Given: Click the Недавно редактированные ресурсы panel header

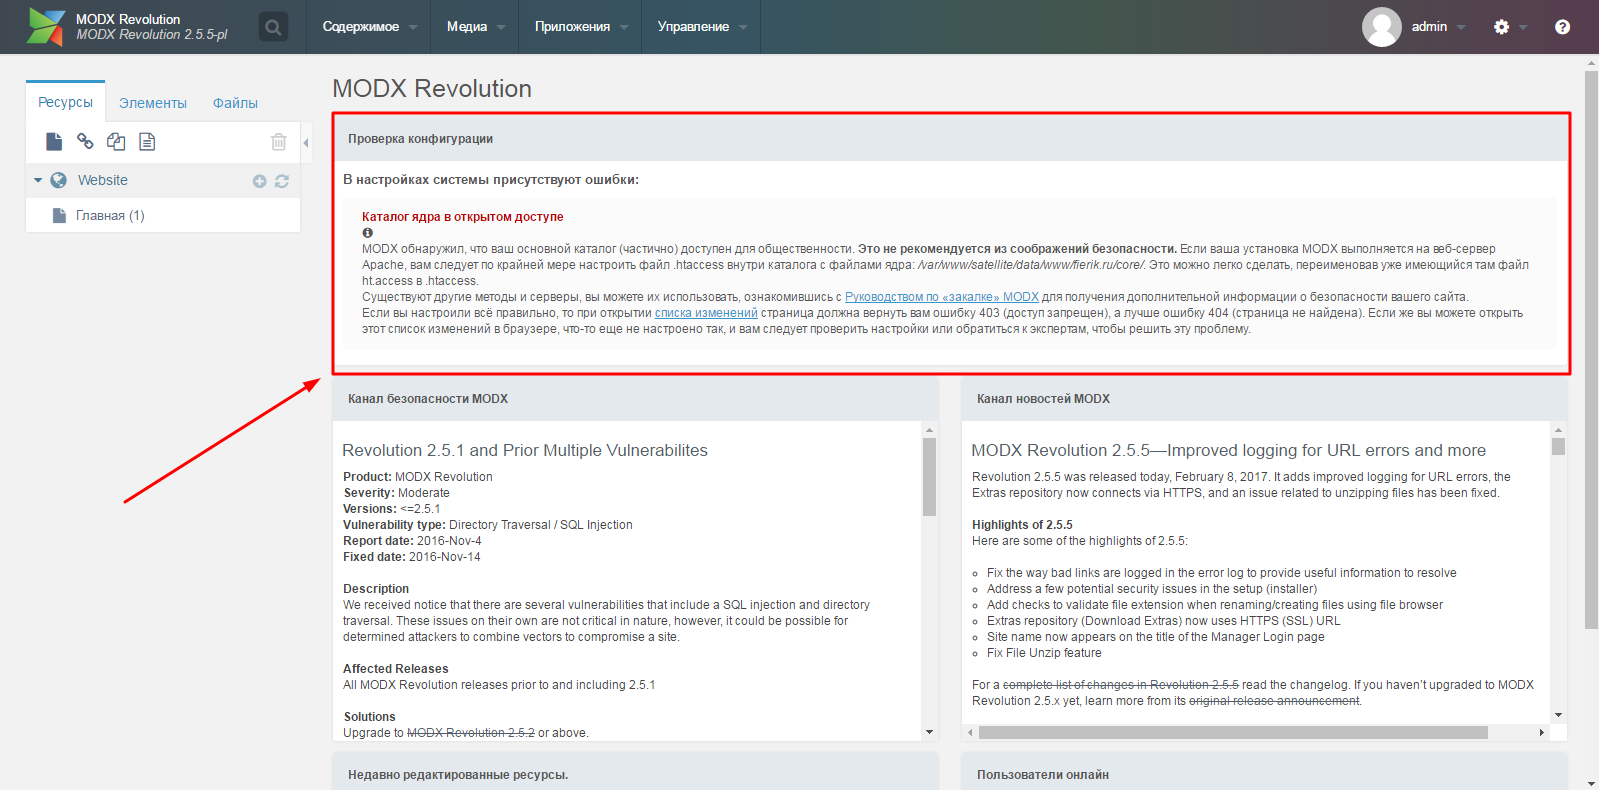Looking at the screenshot, I should tap(635, 773).
